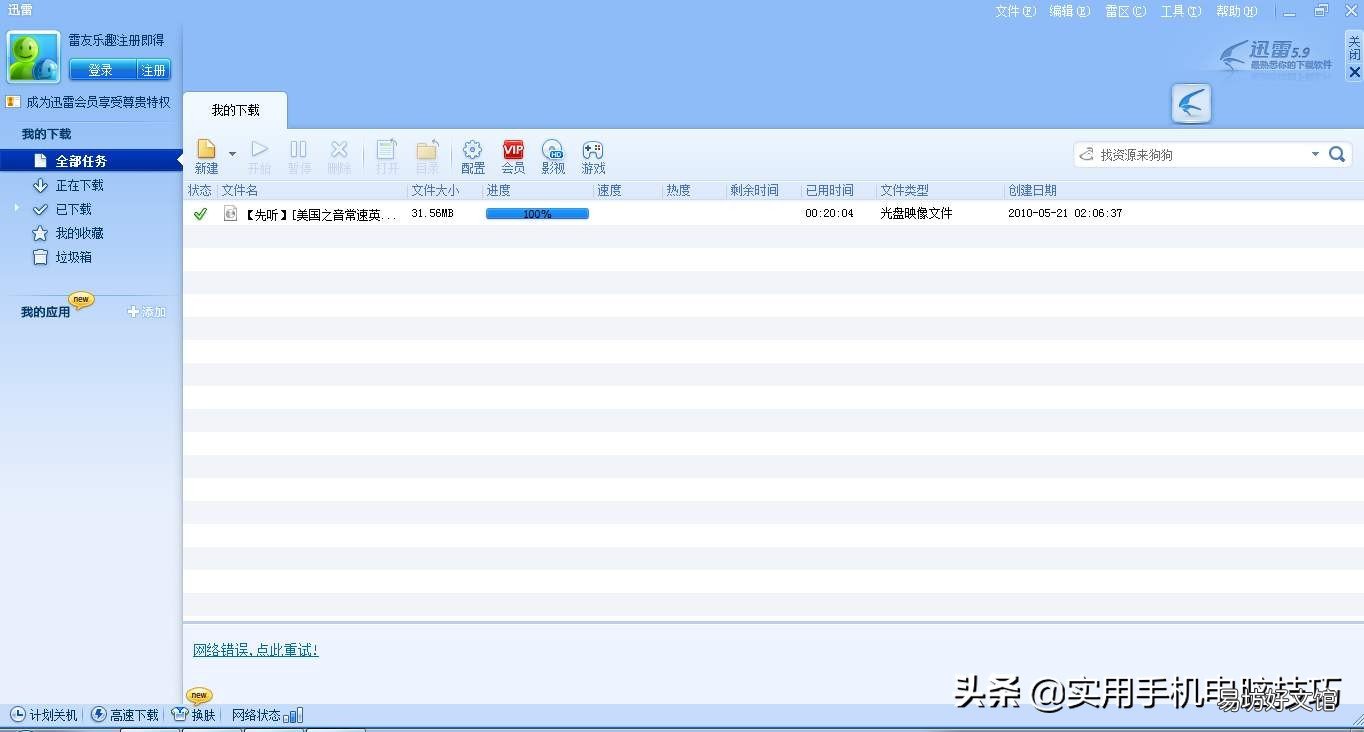Click the search magnifier icon

(x=1337, y=154)
